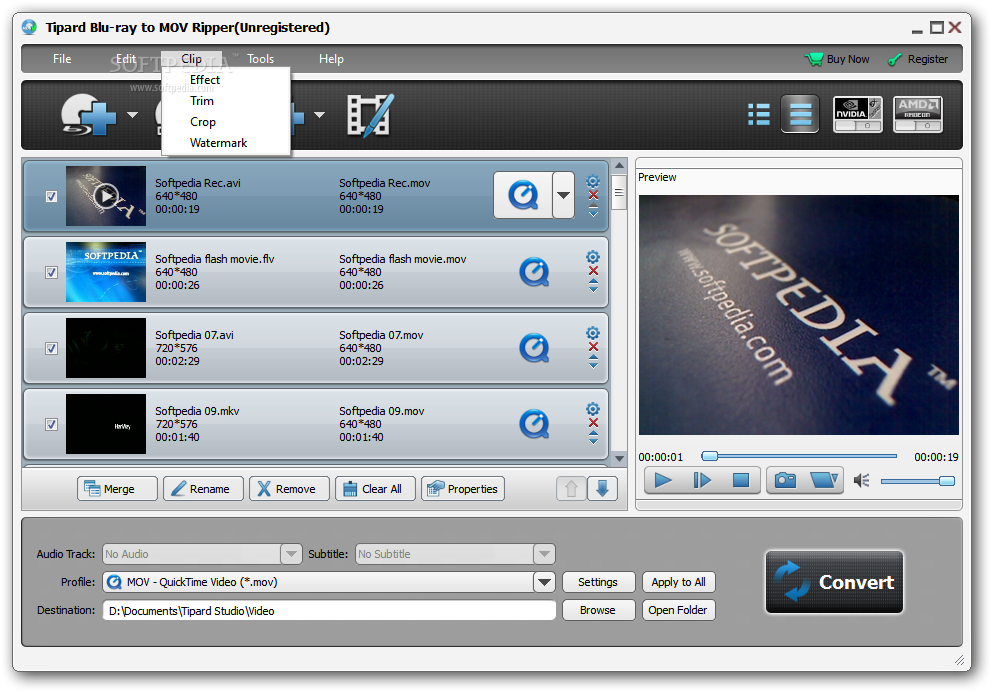Step to next frame in preview
This screenshot has width=992, height=692.
[x=702, y=480]
